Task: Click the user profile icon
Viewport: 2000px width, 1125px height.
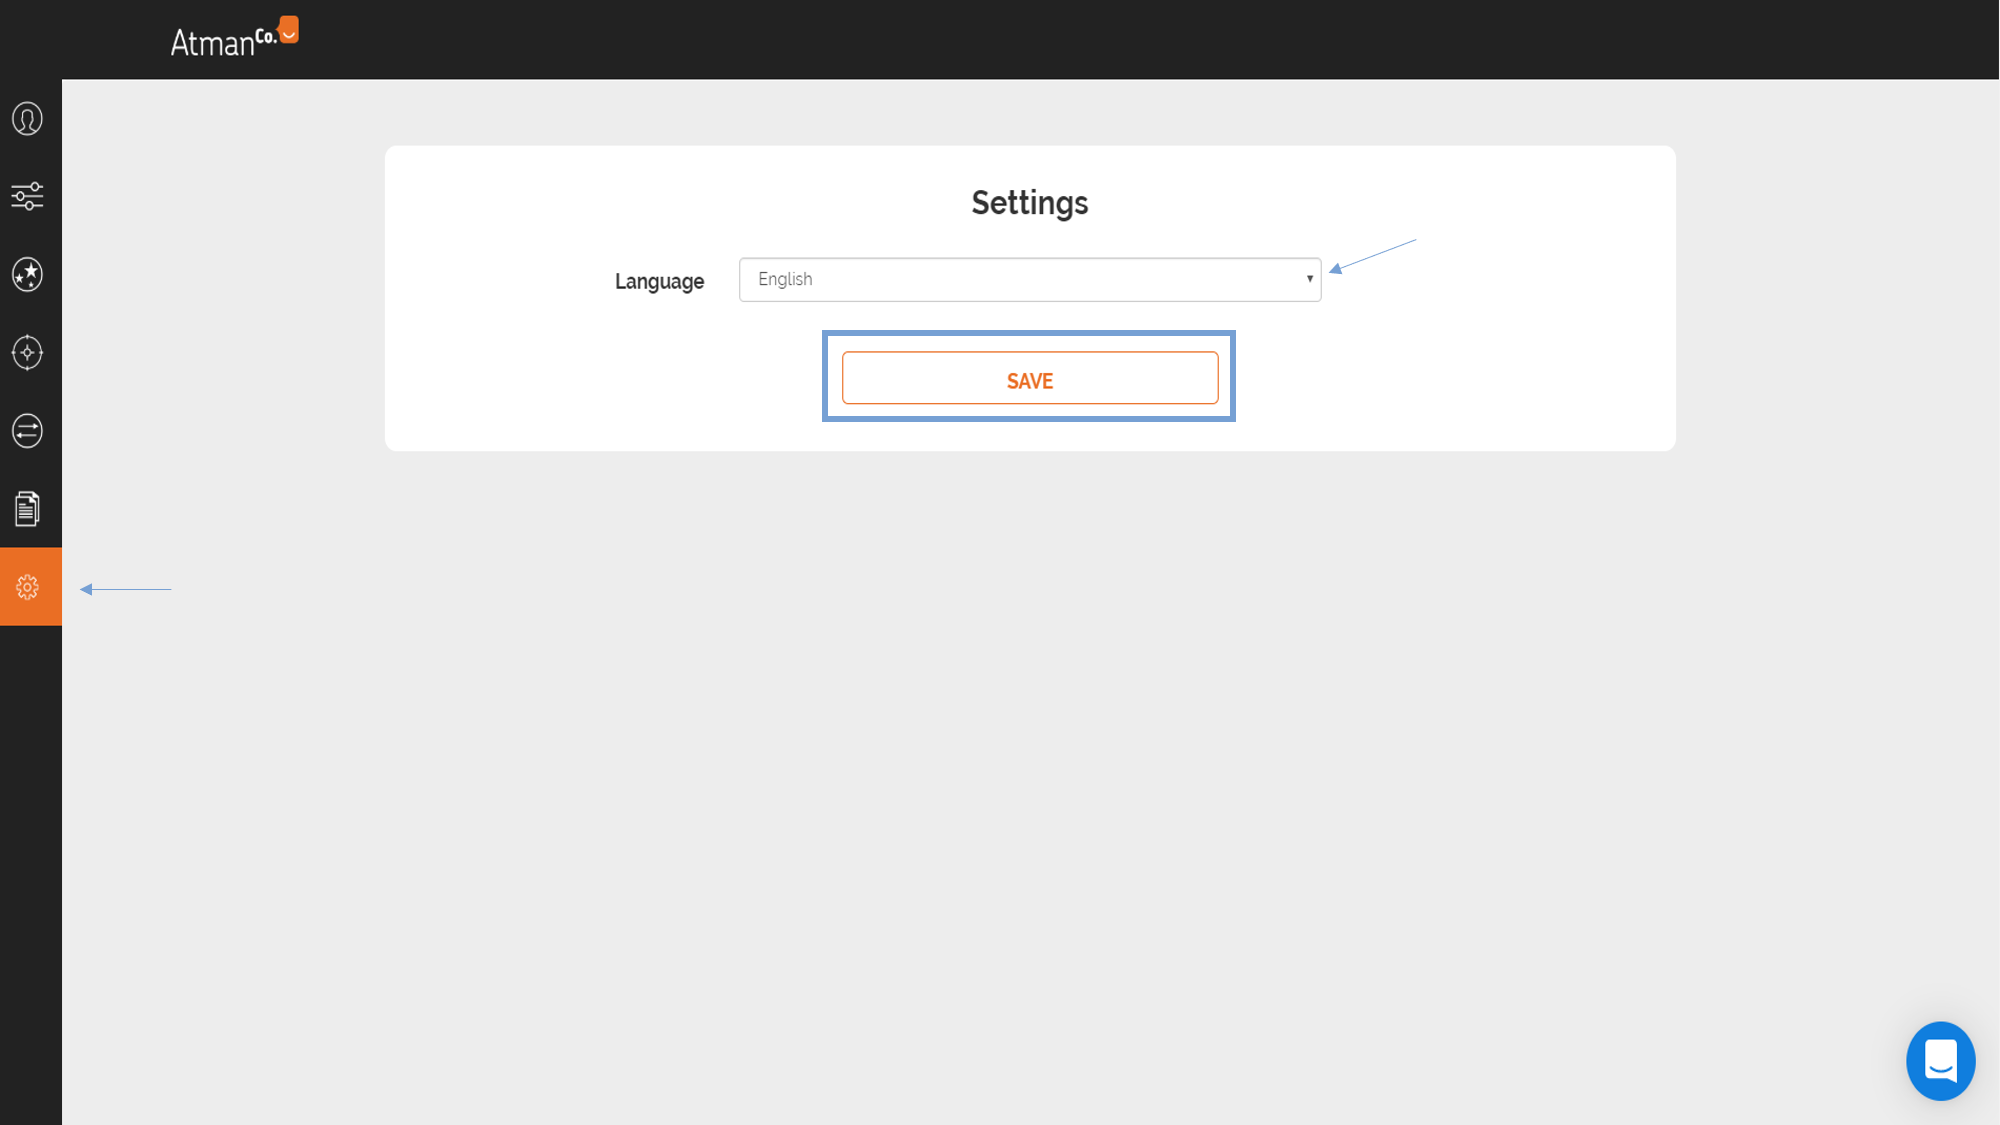Action: click(x=27, y=118)
